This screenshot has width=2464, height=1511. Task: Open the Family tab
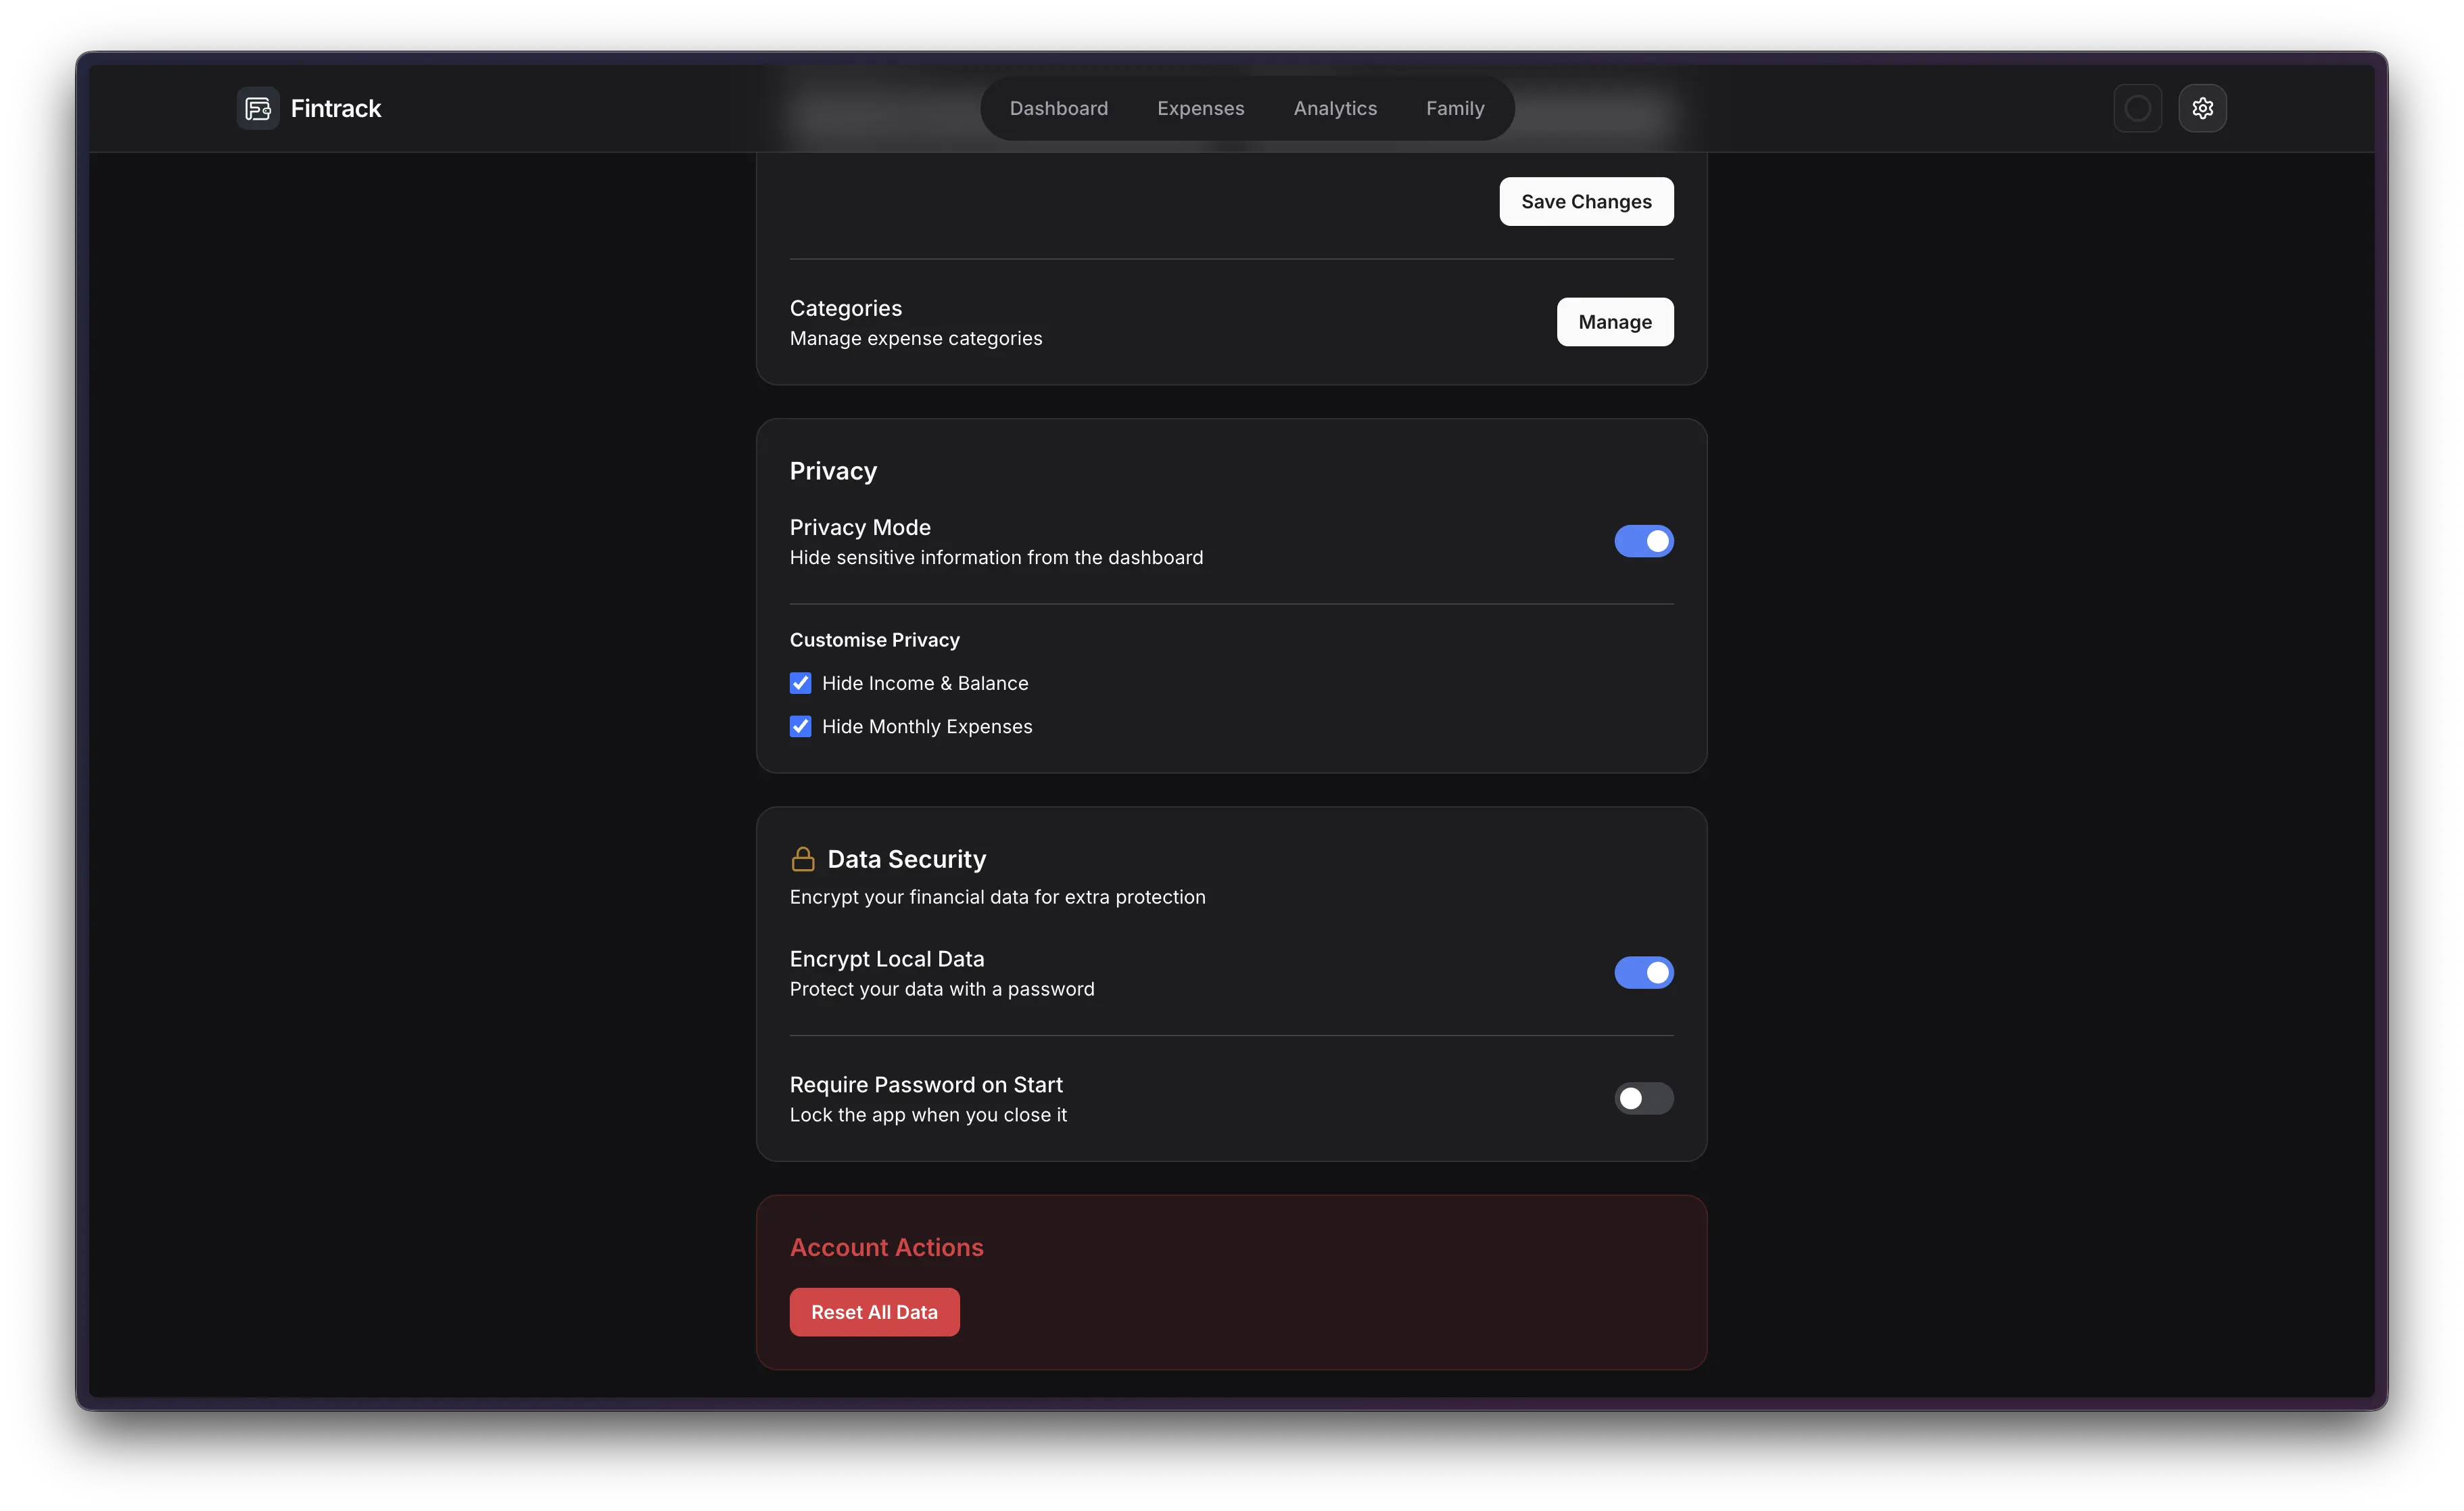coord(1455,108)
